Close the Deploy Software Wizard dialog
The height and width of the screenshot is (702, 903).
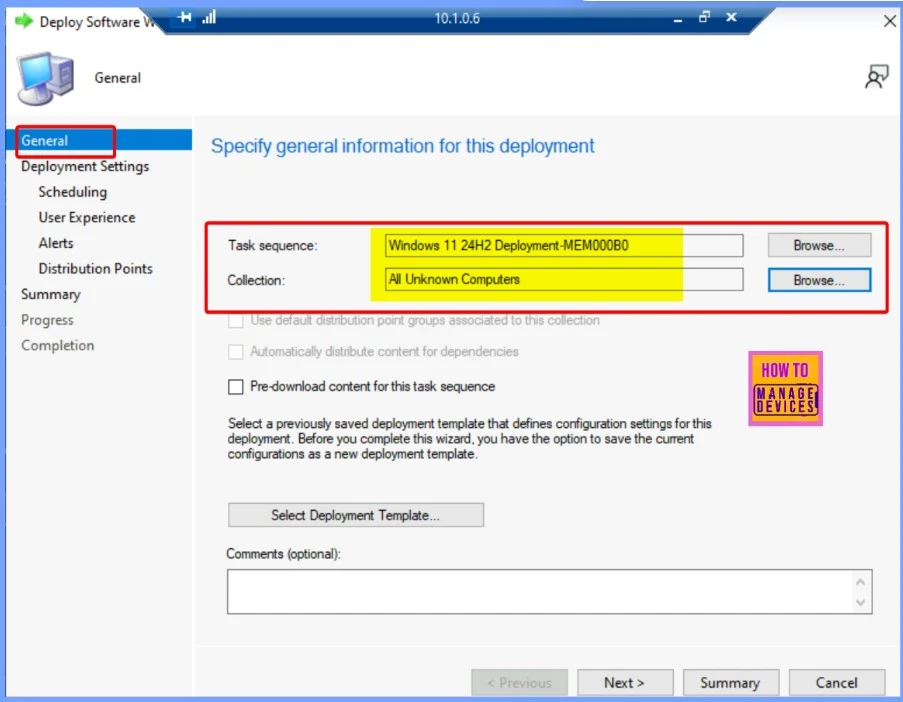point(889,21)
